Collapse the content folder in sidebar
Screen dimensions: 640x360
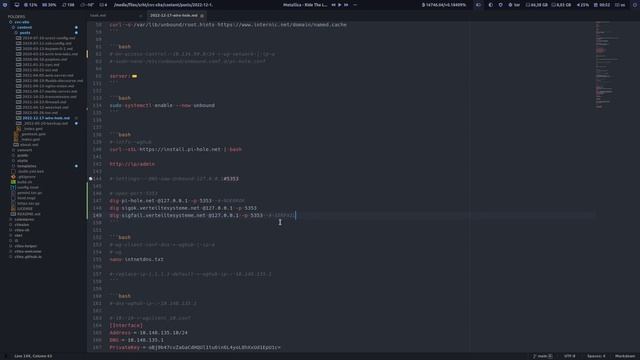24,27
